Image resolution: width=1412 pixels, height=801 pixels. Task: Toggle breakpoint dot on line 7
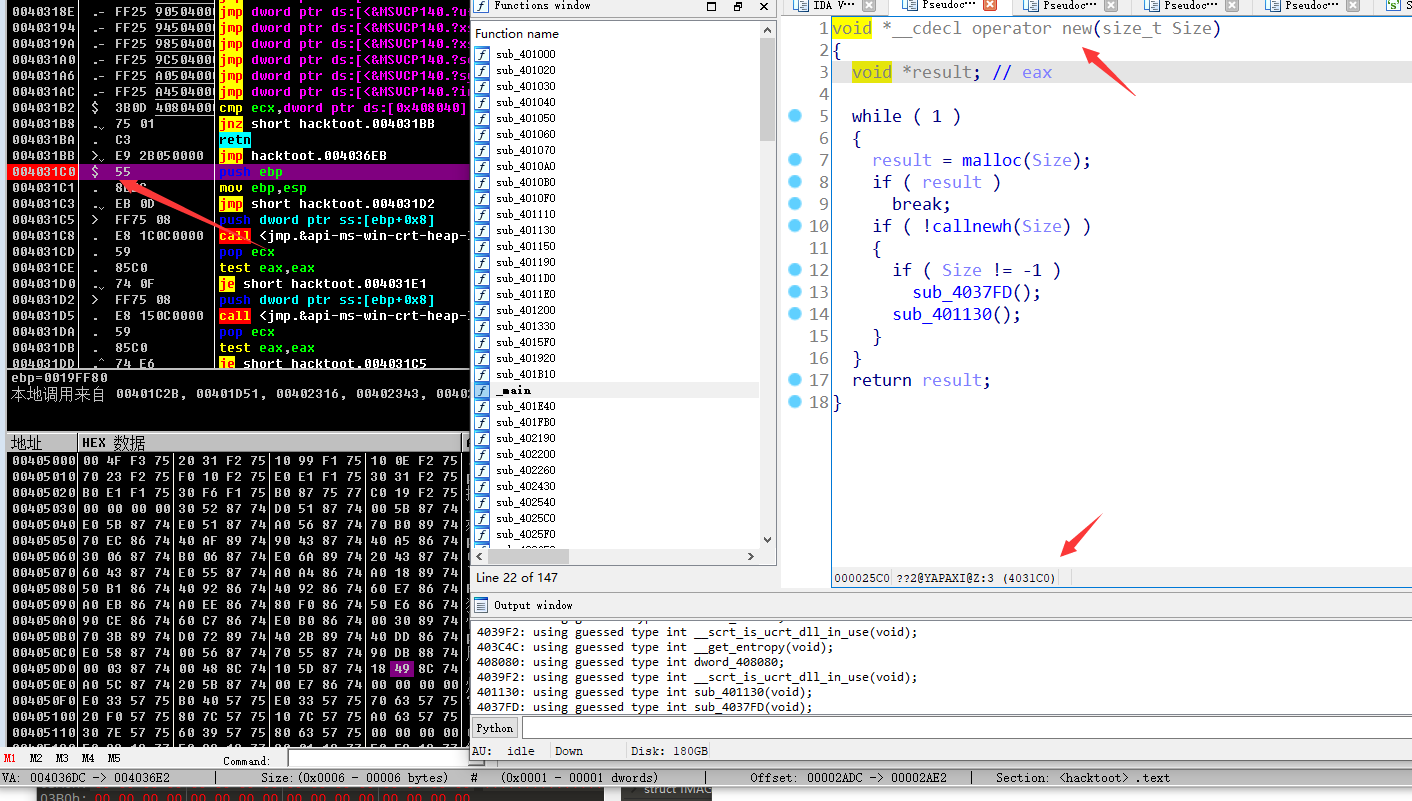795,160
